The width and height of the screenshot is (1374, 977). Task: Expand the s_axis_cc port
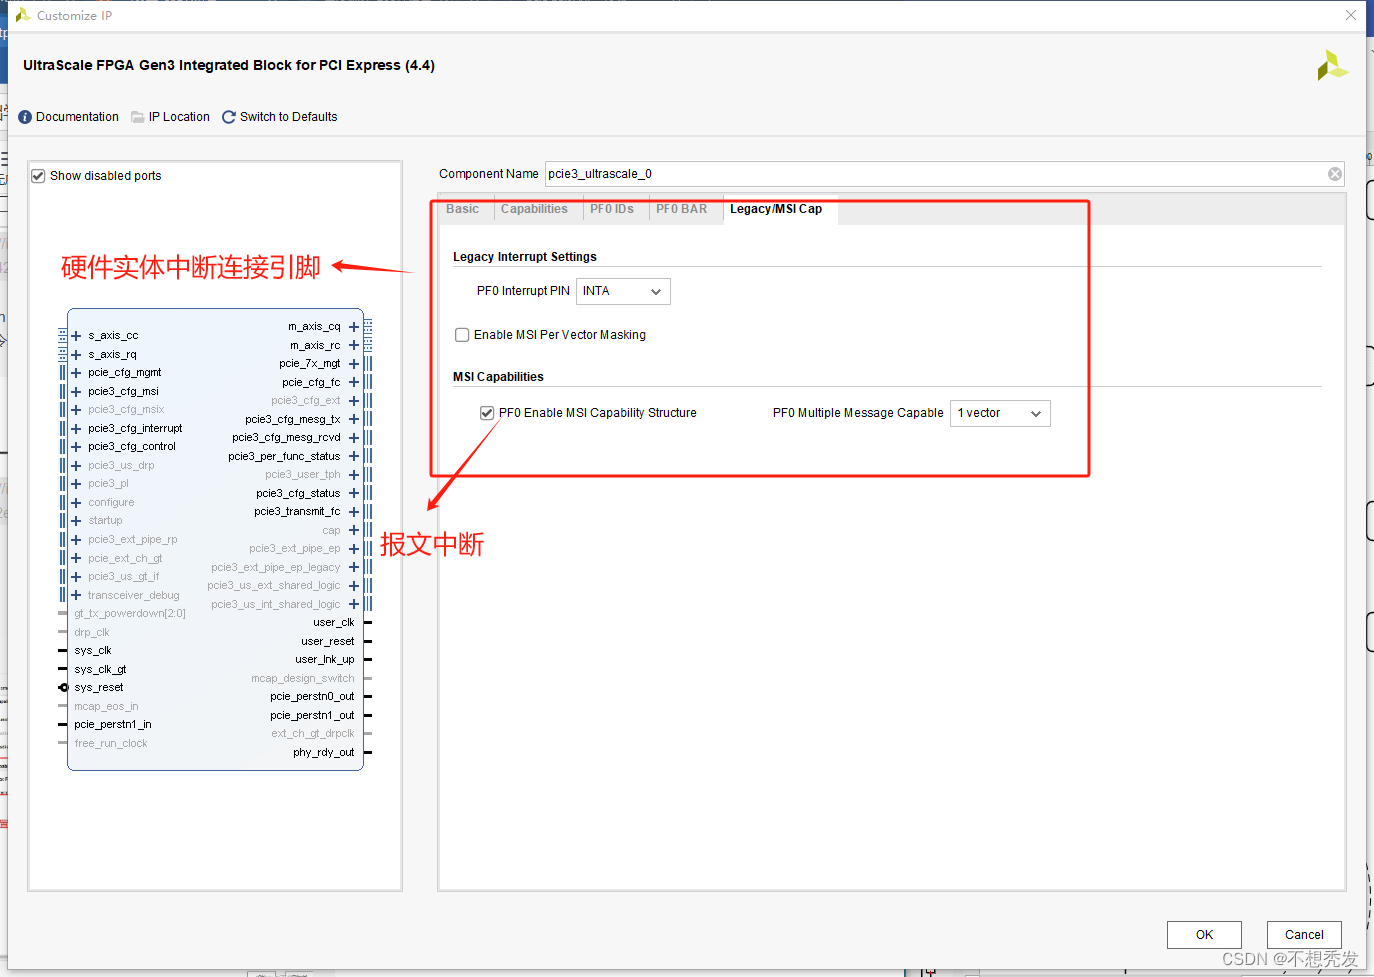click(x=76, y=336)
